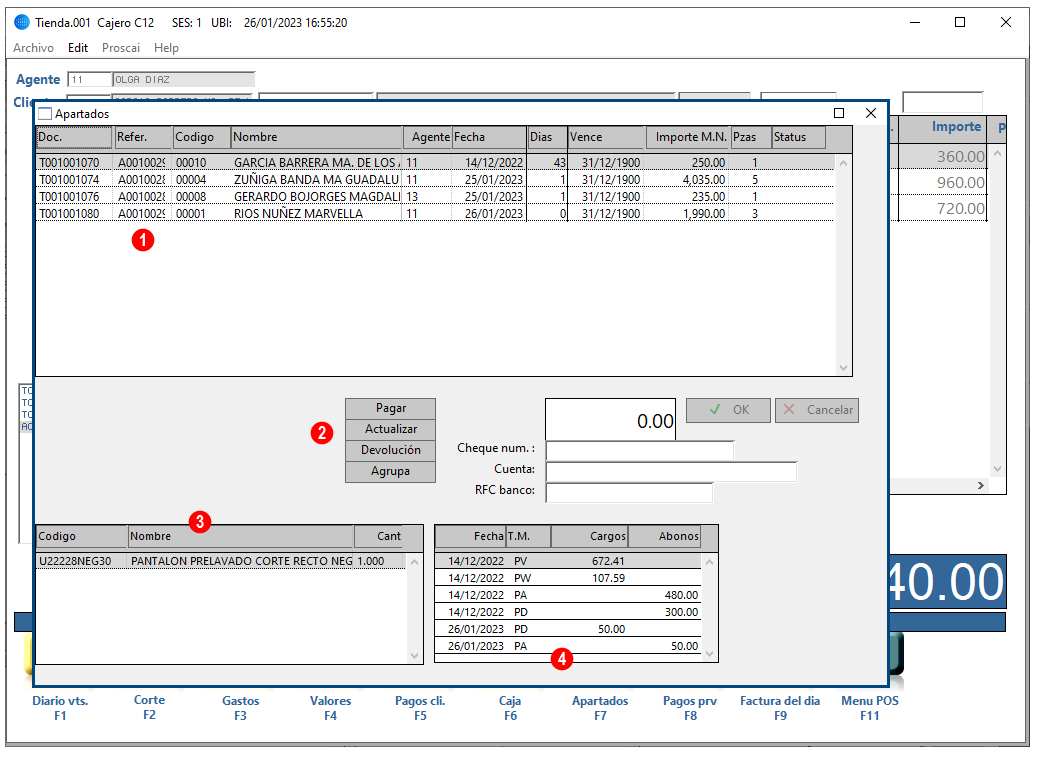Open Gastos F3 shortcut

(240, 708)
